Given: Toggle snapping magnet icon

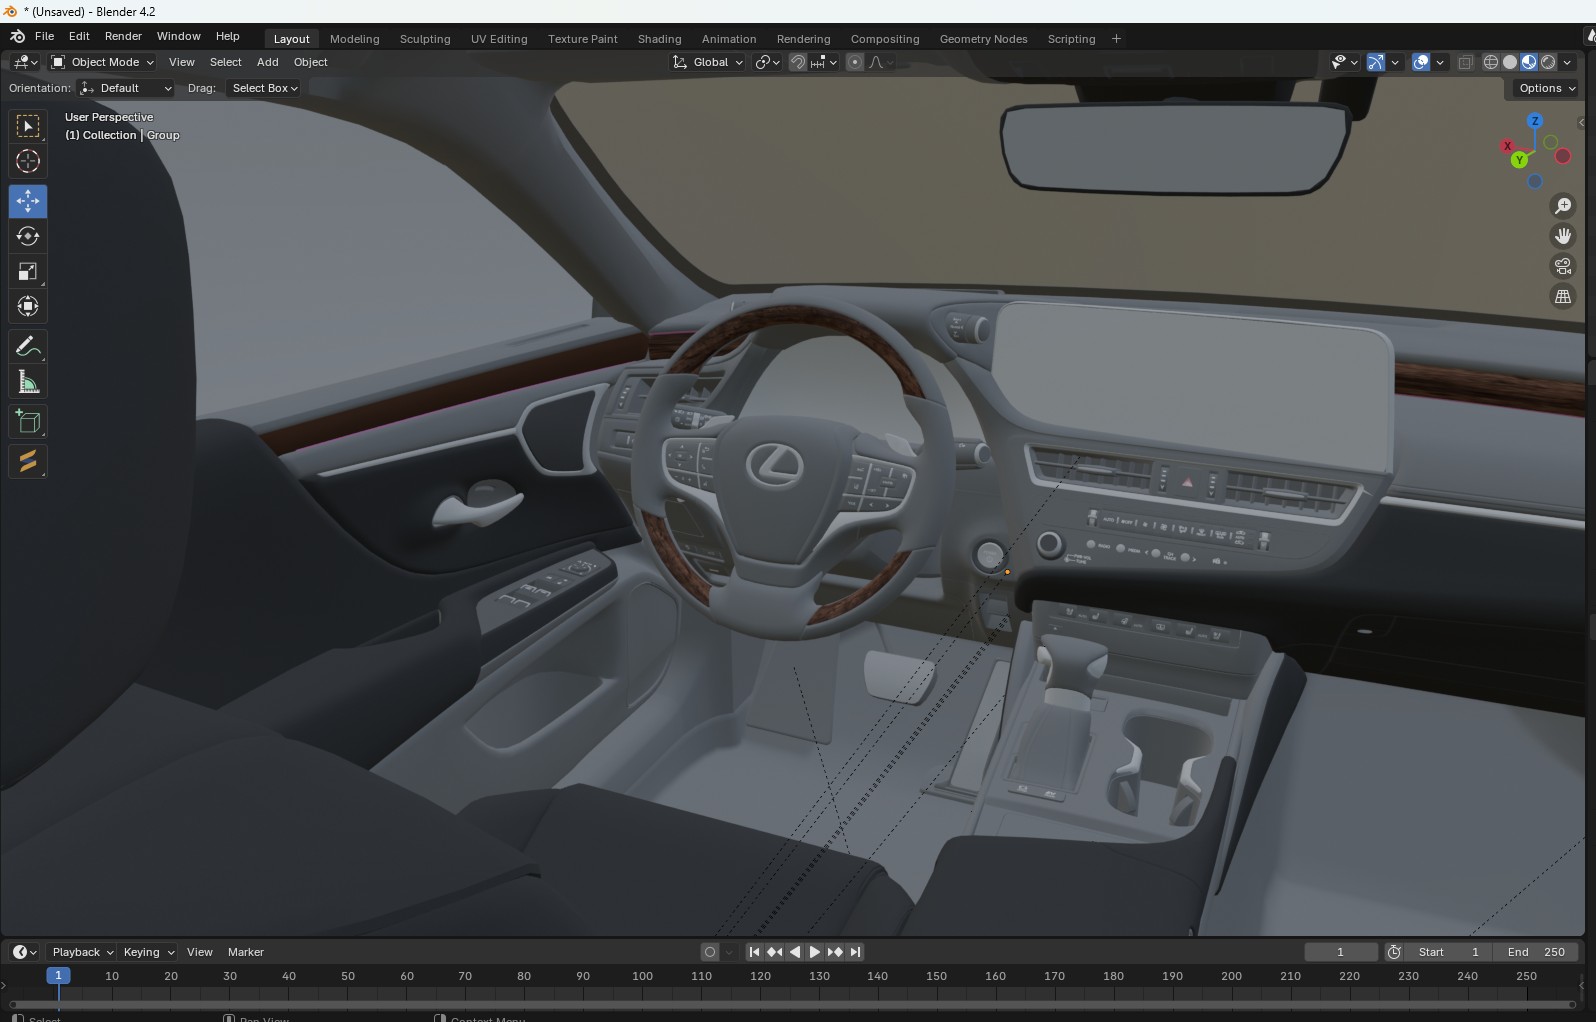Looking at the screenshot, I should coord(798,62).
